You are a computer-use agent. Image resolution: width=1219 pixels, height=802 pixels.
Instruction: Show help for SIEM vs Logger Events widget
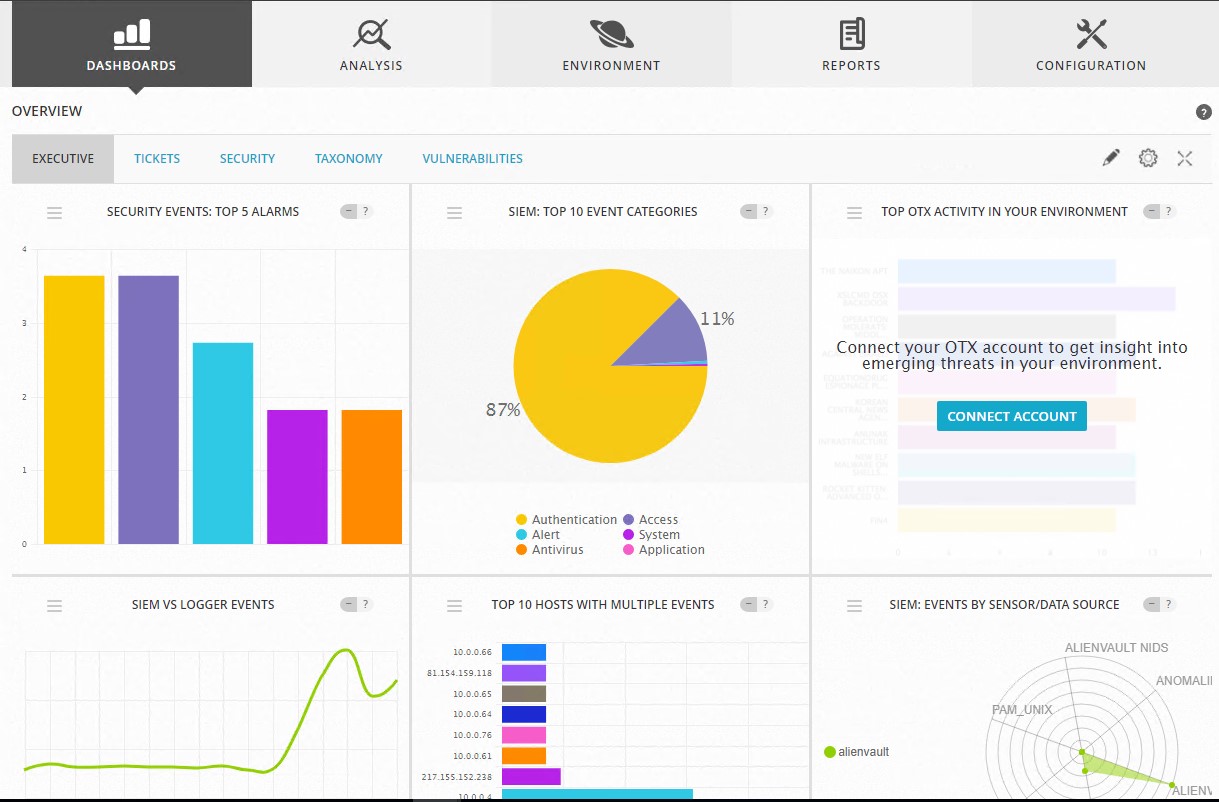coord(366,605)
